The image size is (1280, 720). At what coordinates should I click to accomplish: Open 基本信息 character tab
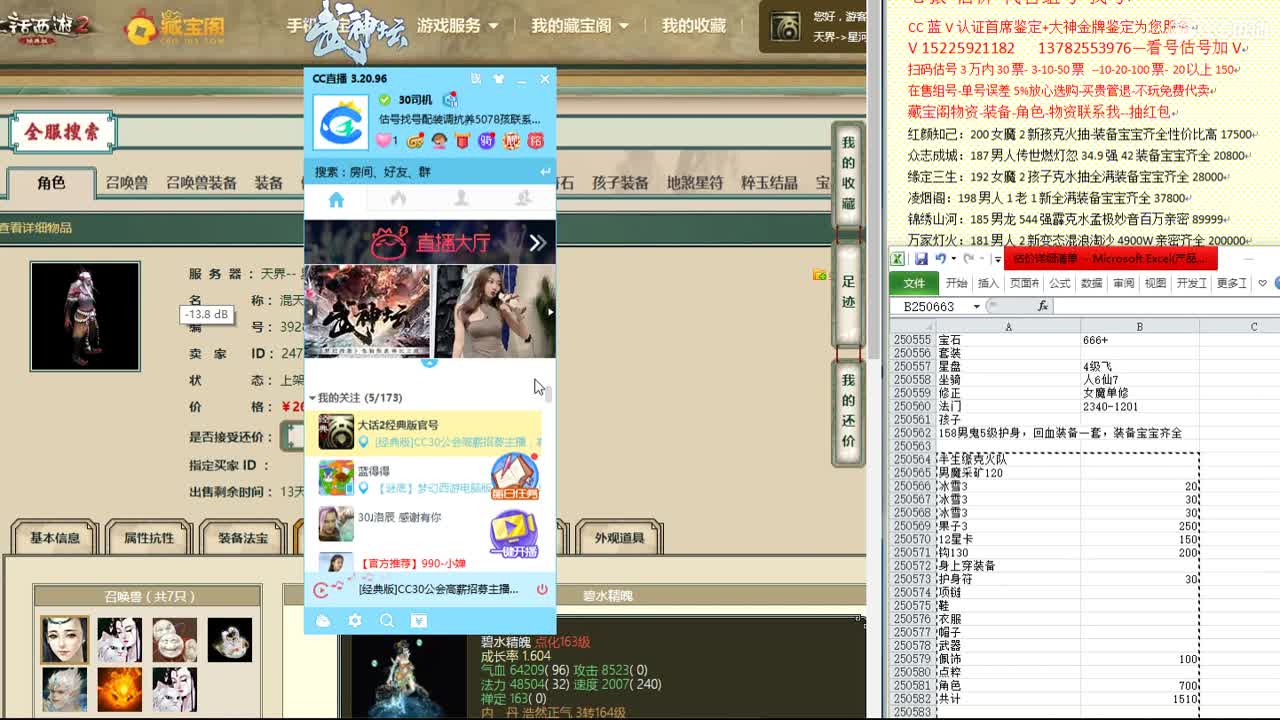coord(54,538)
